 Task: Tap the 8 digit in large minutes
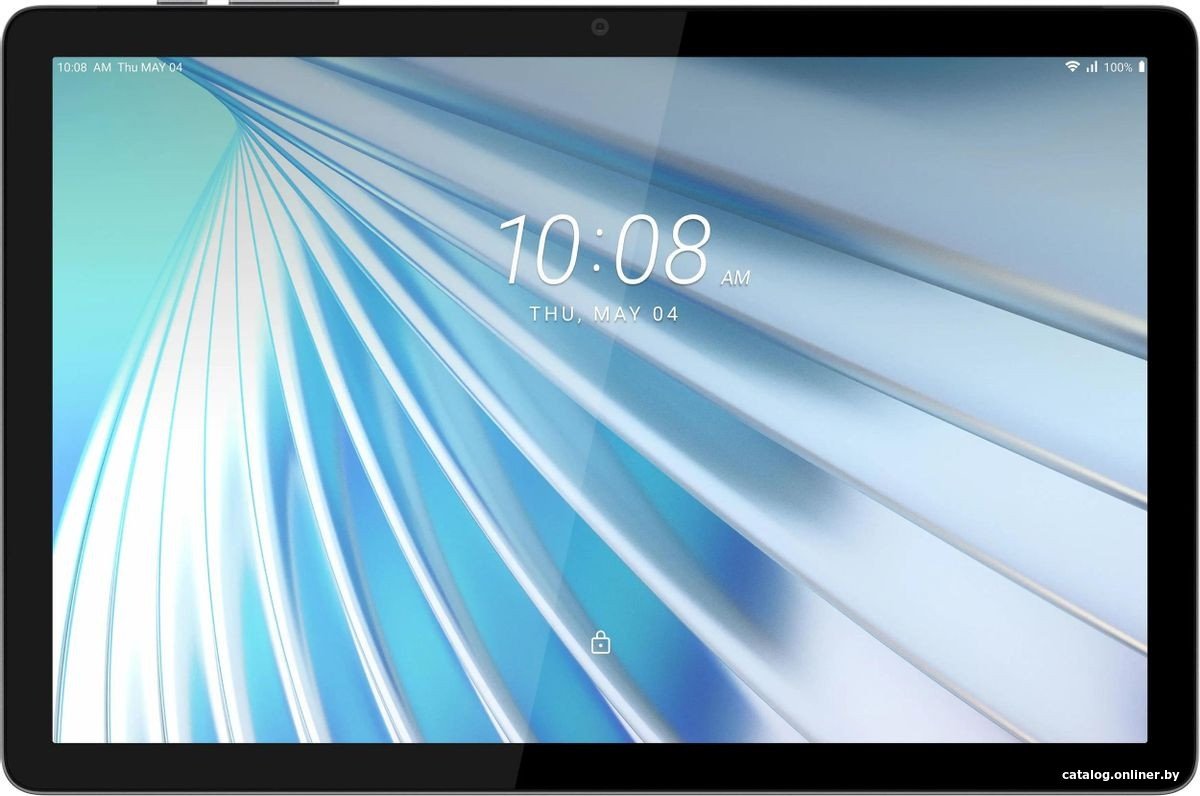(x=688, y=250)
